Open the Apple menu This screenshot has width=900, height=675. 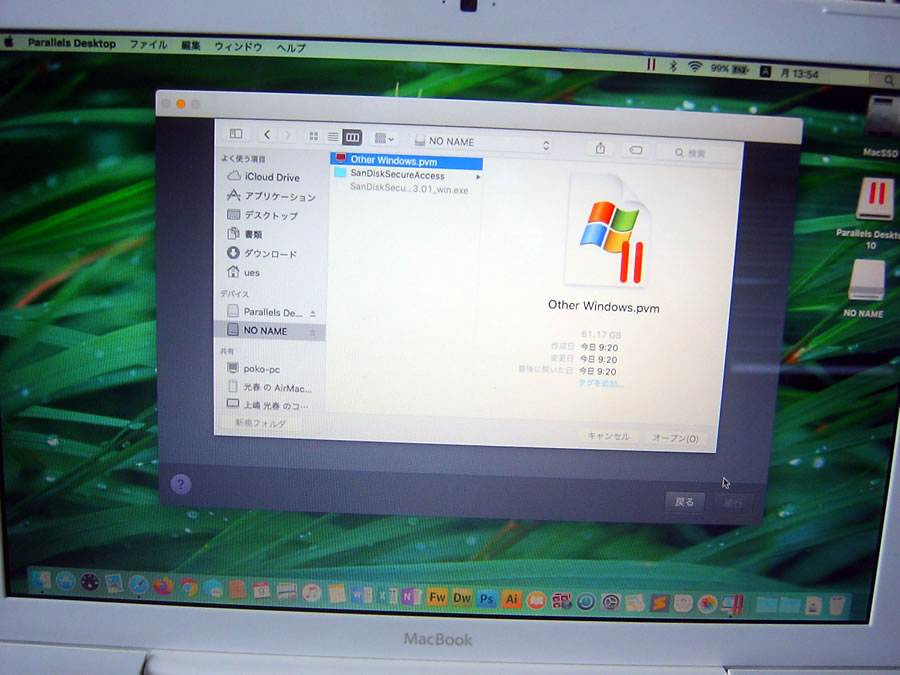click(9, 42)
